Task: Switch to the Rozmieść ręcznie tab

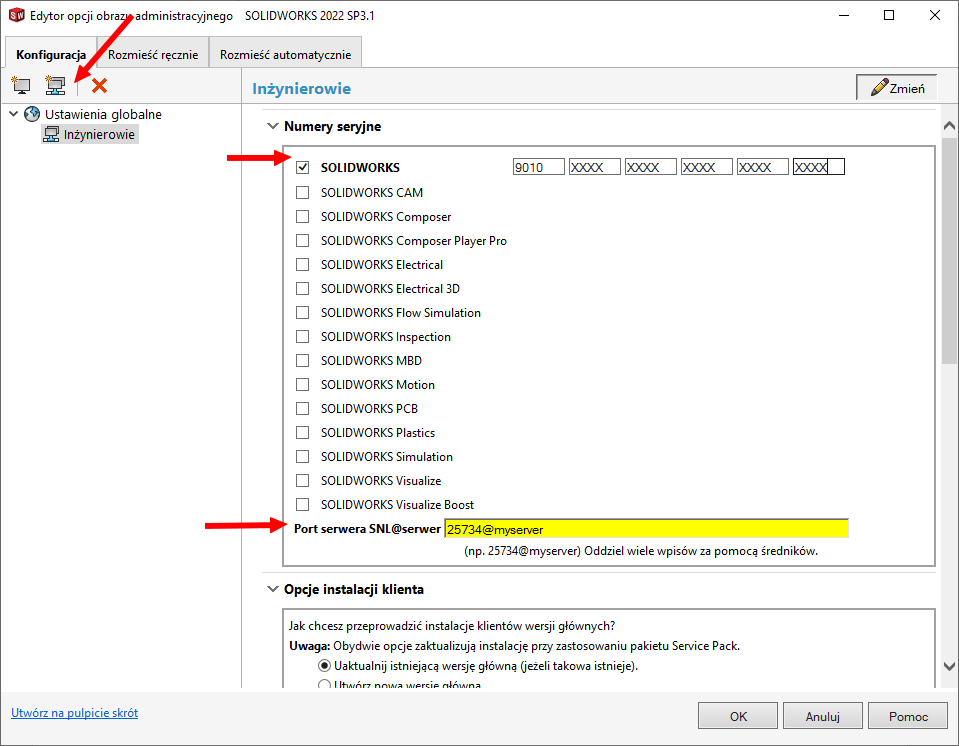Action: (x=153, y=55)
